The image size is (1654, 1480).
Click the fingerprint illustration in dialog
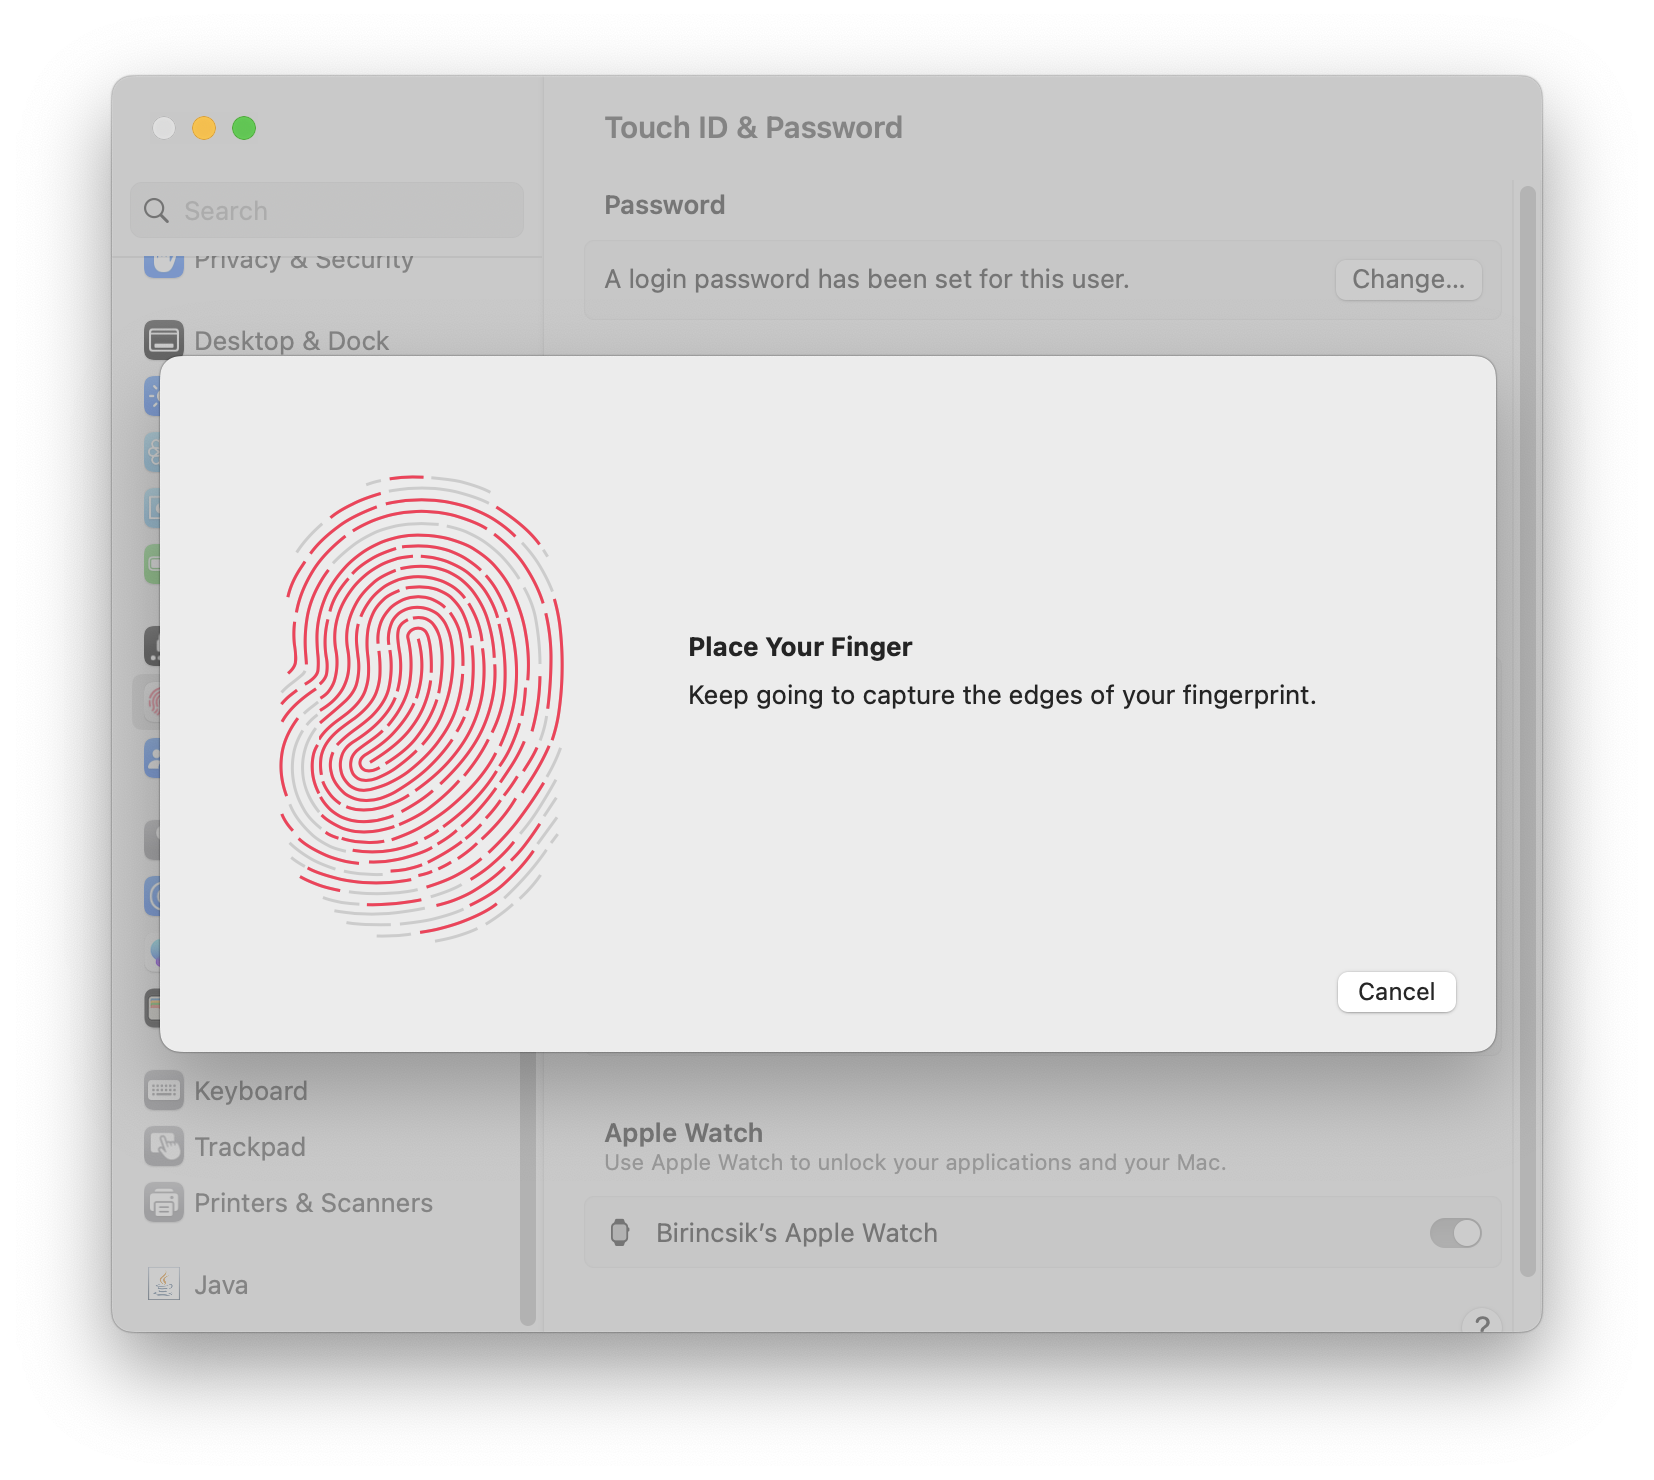[421, 707]
